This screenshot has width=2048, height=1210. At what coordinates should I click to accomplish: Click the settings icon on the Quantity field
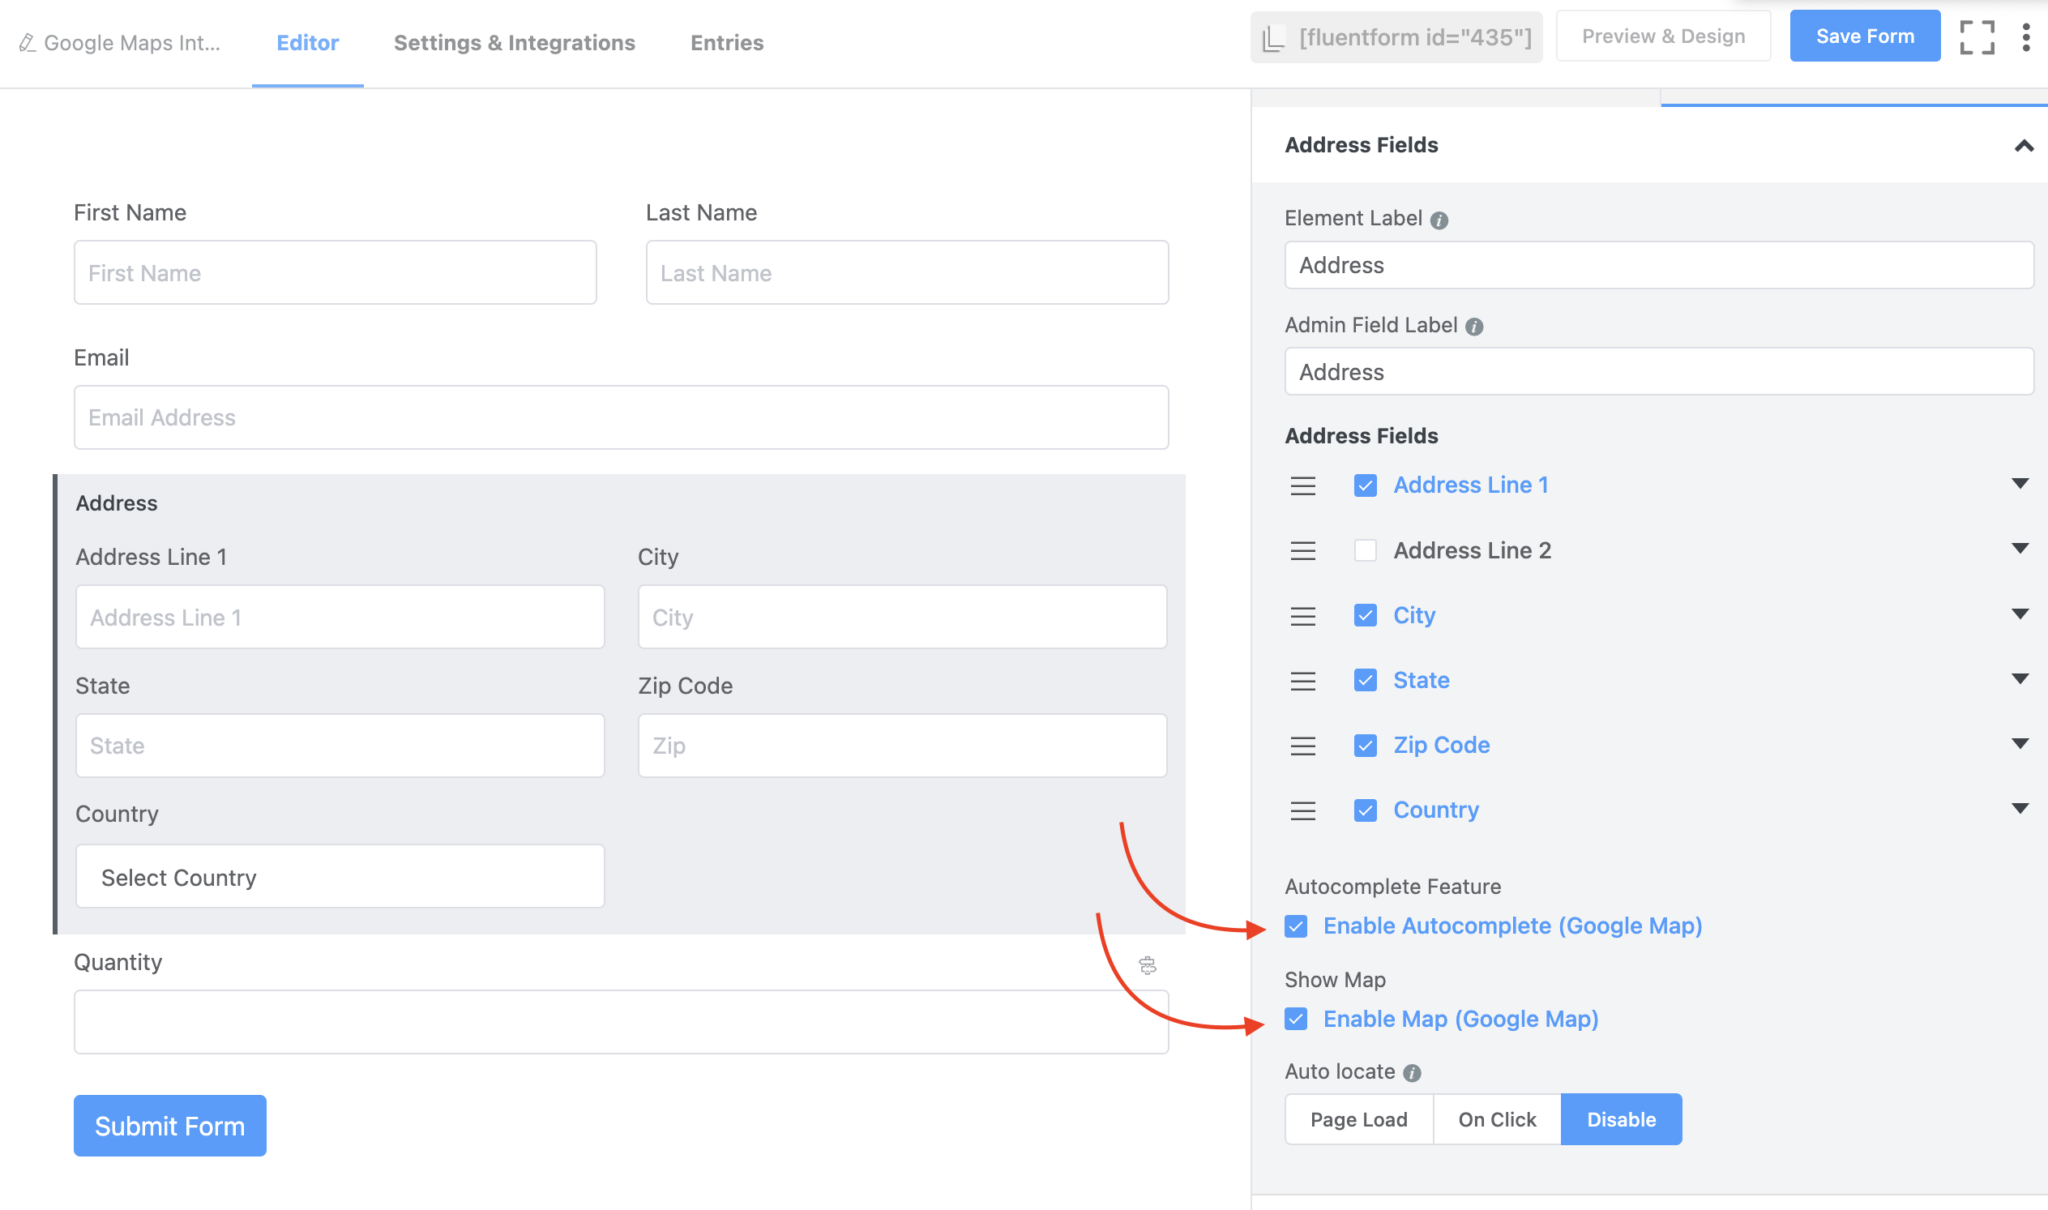[1146, 965]
